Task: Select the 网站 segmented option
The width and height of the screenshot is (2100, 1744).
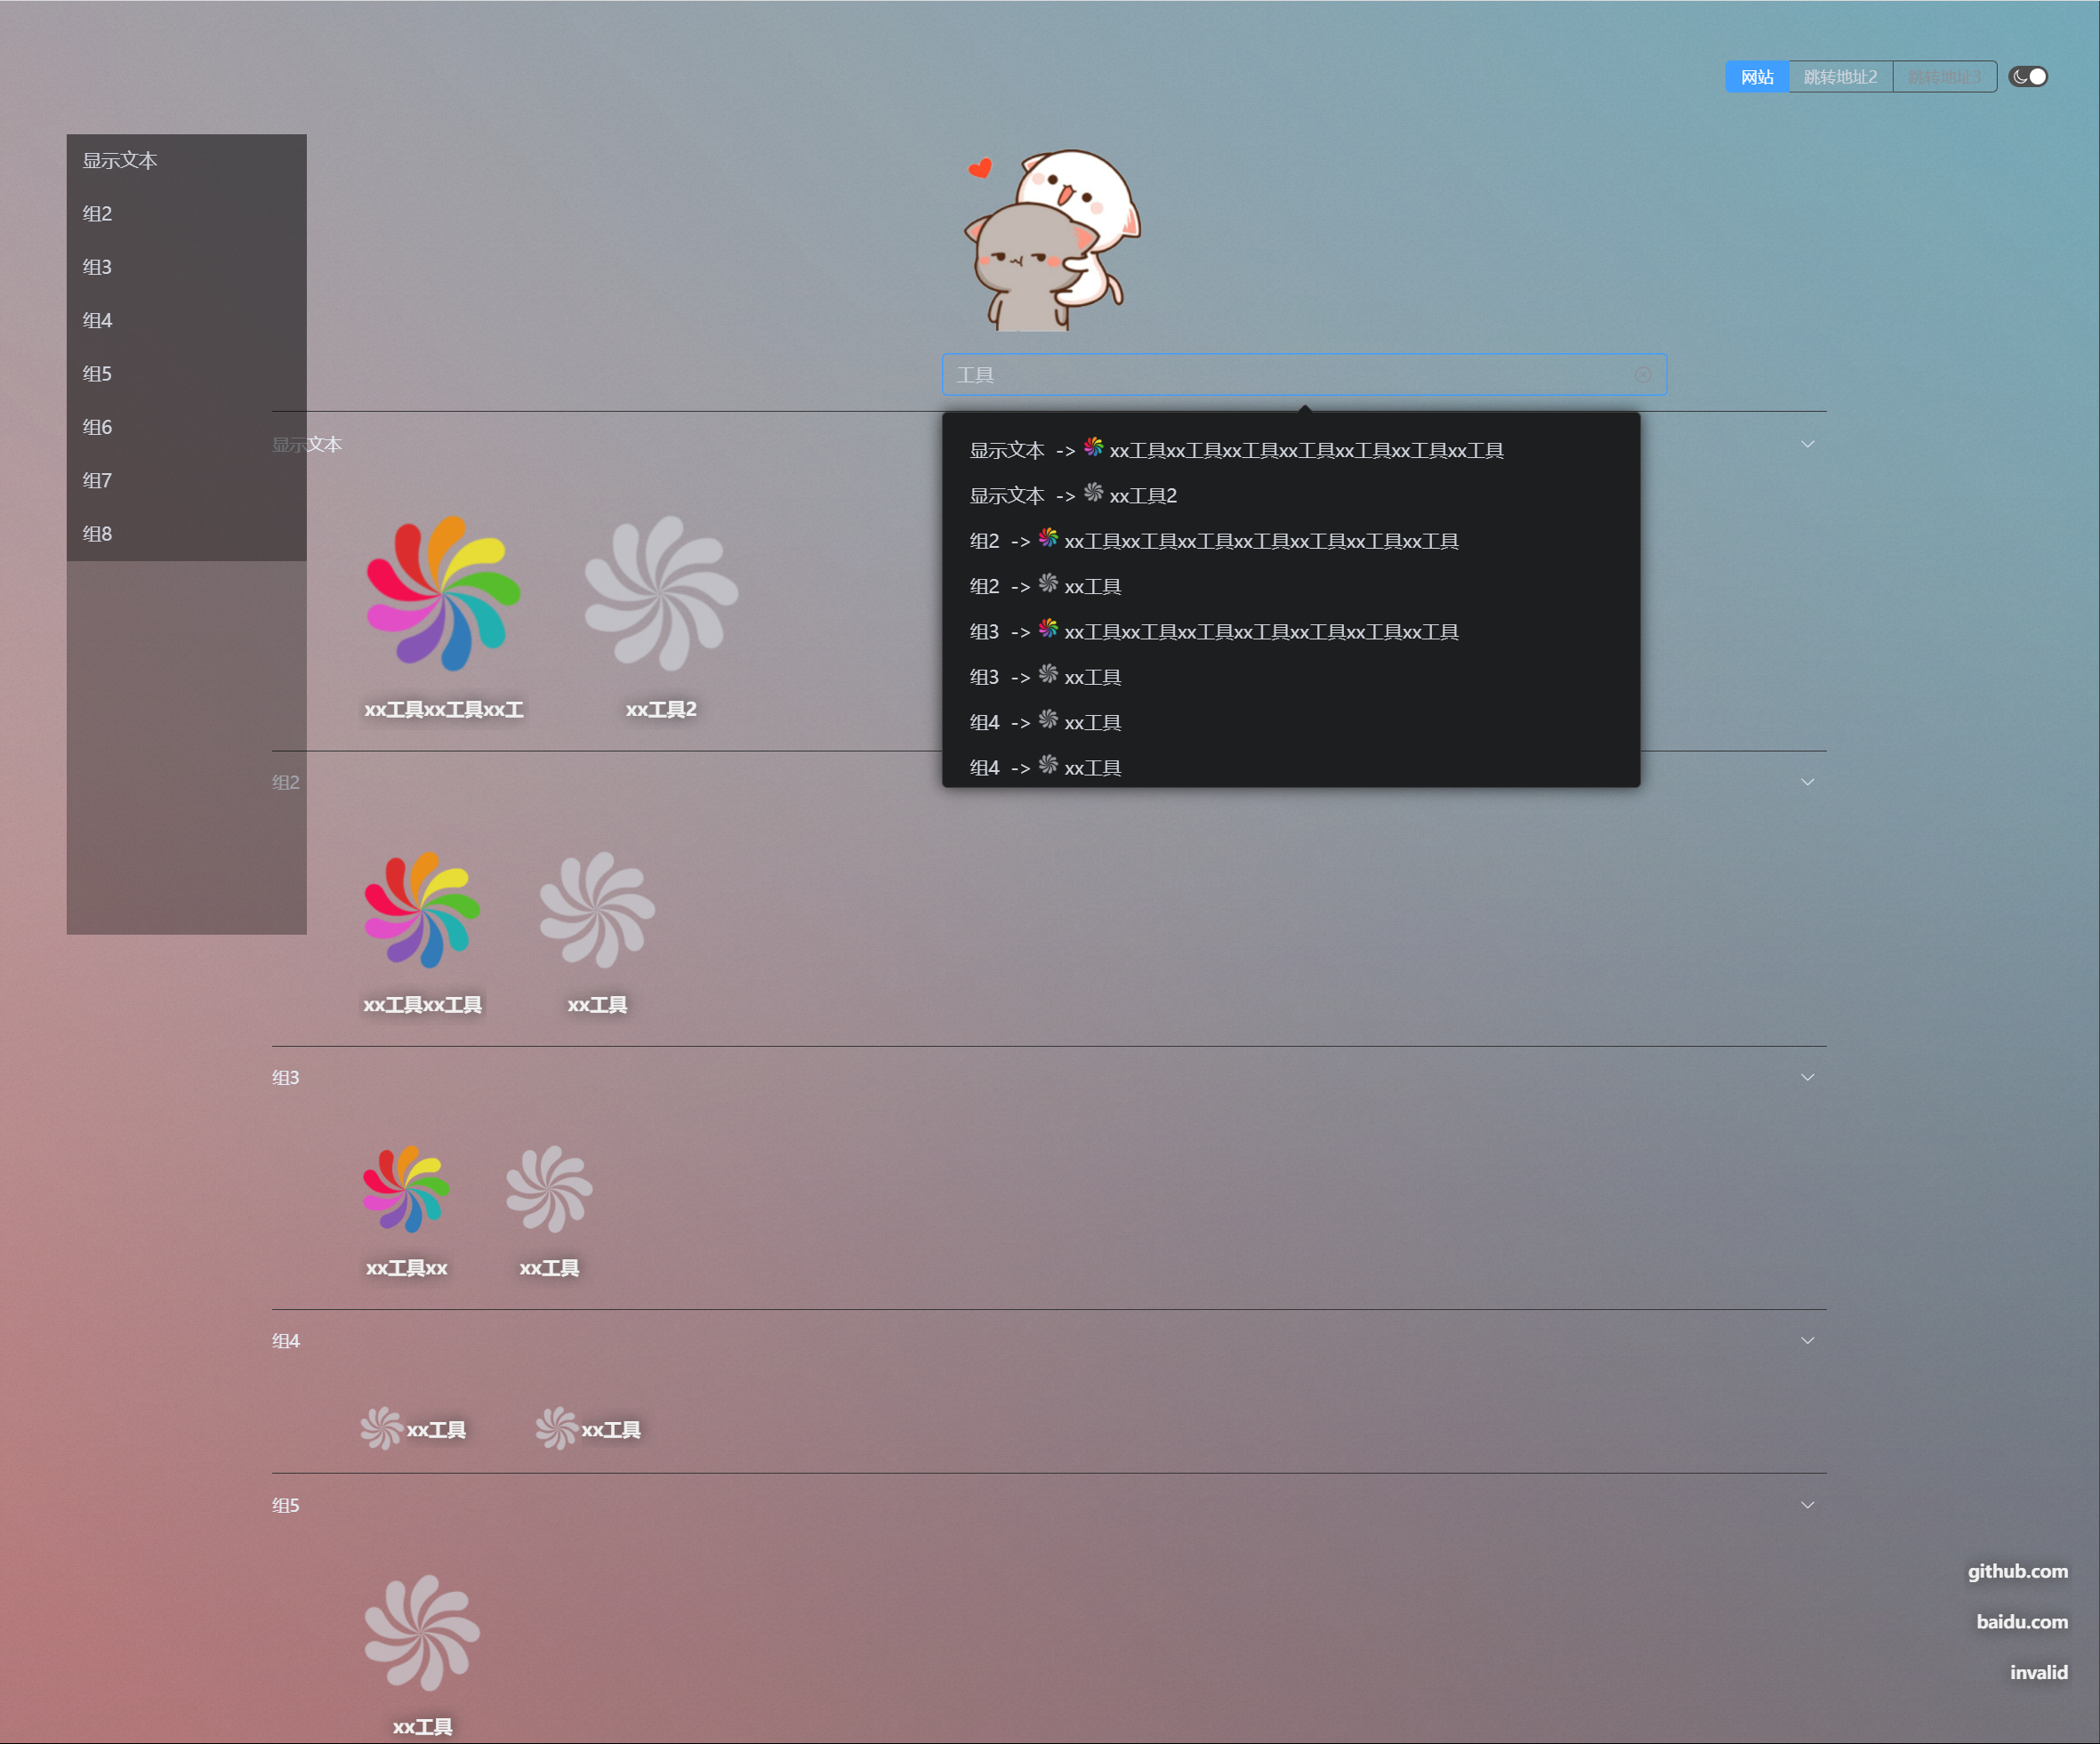Action: point(1756,77)
